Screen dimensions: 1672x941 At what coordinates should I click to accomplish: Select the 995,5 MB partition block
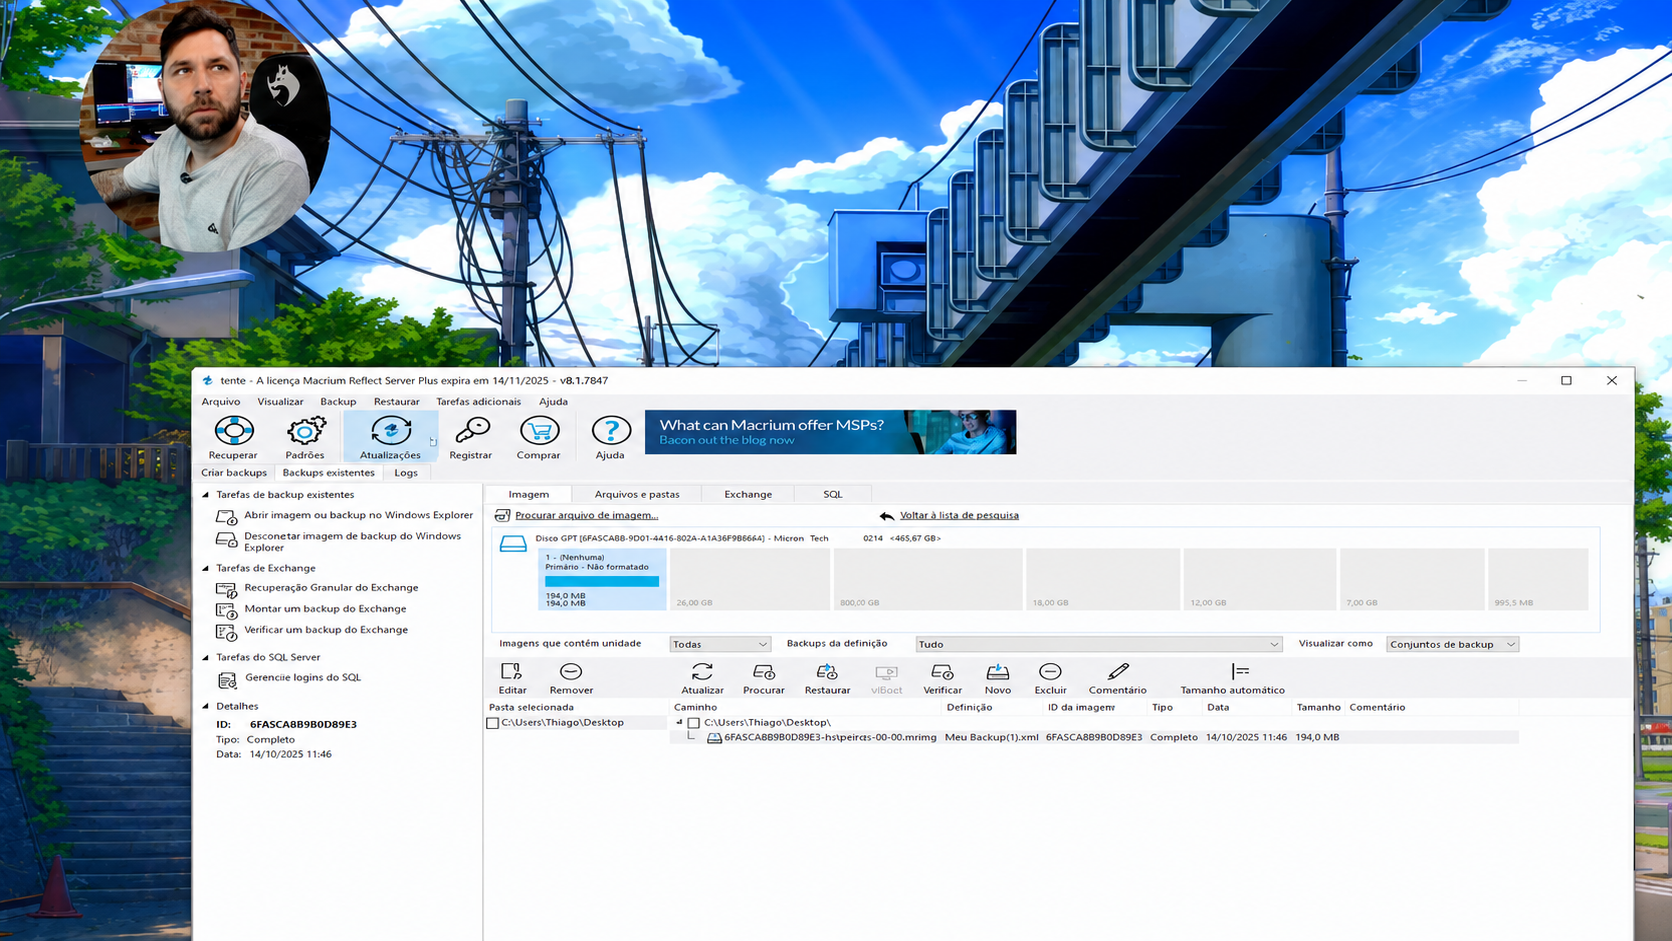(1538, 579)
